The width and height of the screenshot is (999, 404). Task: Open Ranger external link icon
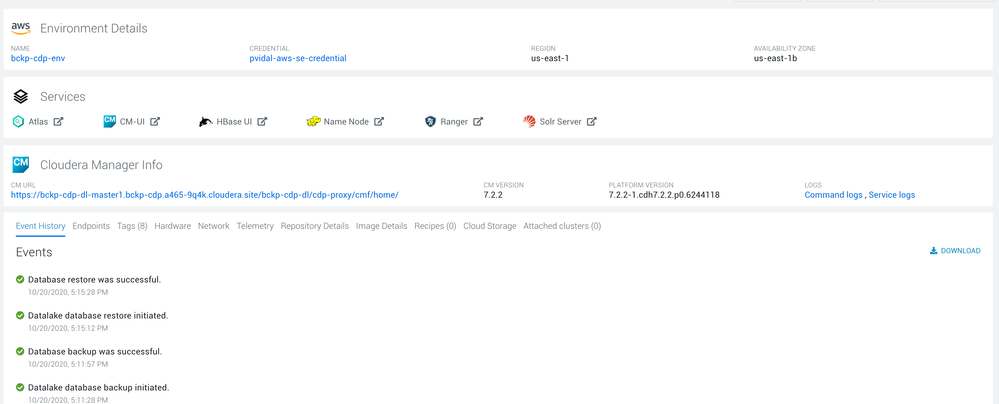point(478,122)
